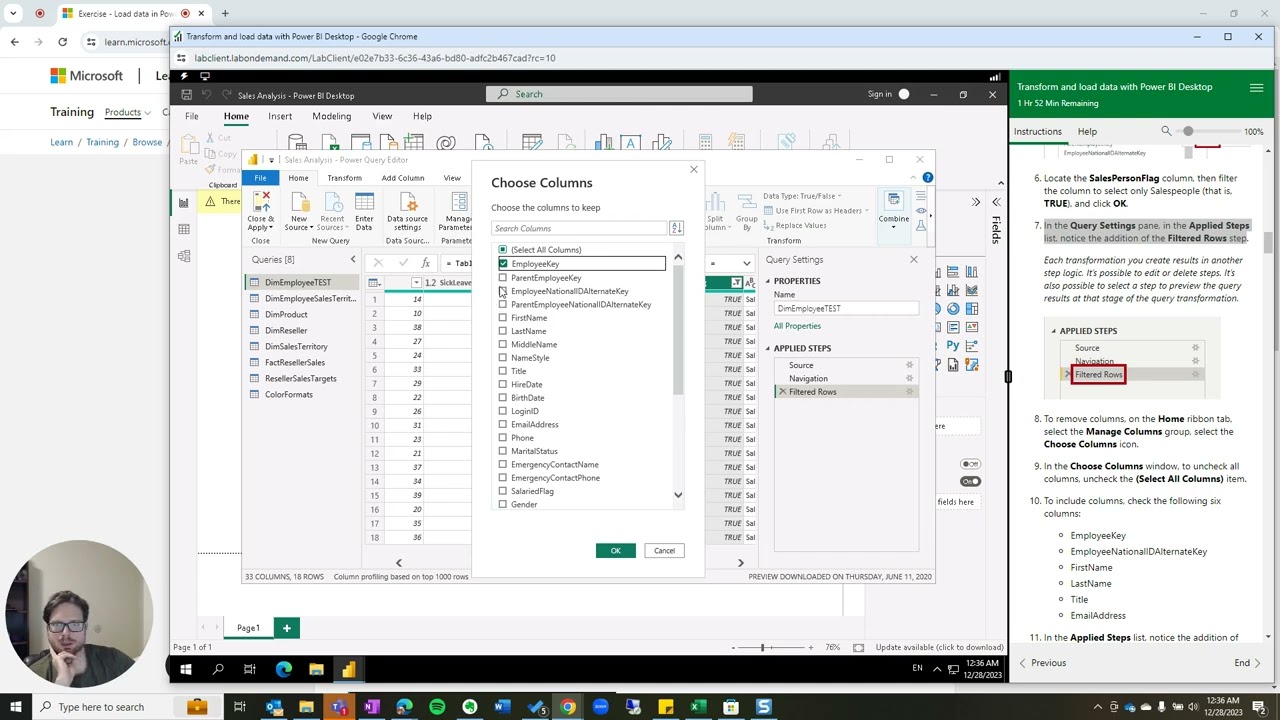Click gear icon next to Navigation step
The width and height of the screenshot is (1280, 720).
pyautogui.click(x=909, y=378)
